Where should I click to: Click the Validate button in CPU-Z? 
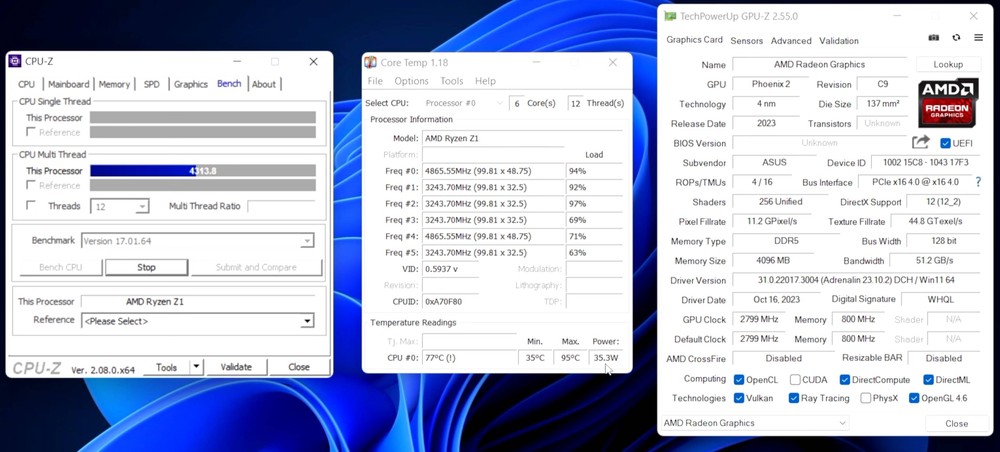[x=236, y=367]
